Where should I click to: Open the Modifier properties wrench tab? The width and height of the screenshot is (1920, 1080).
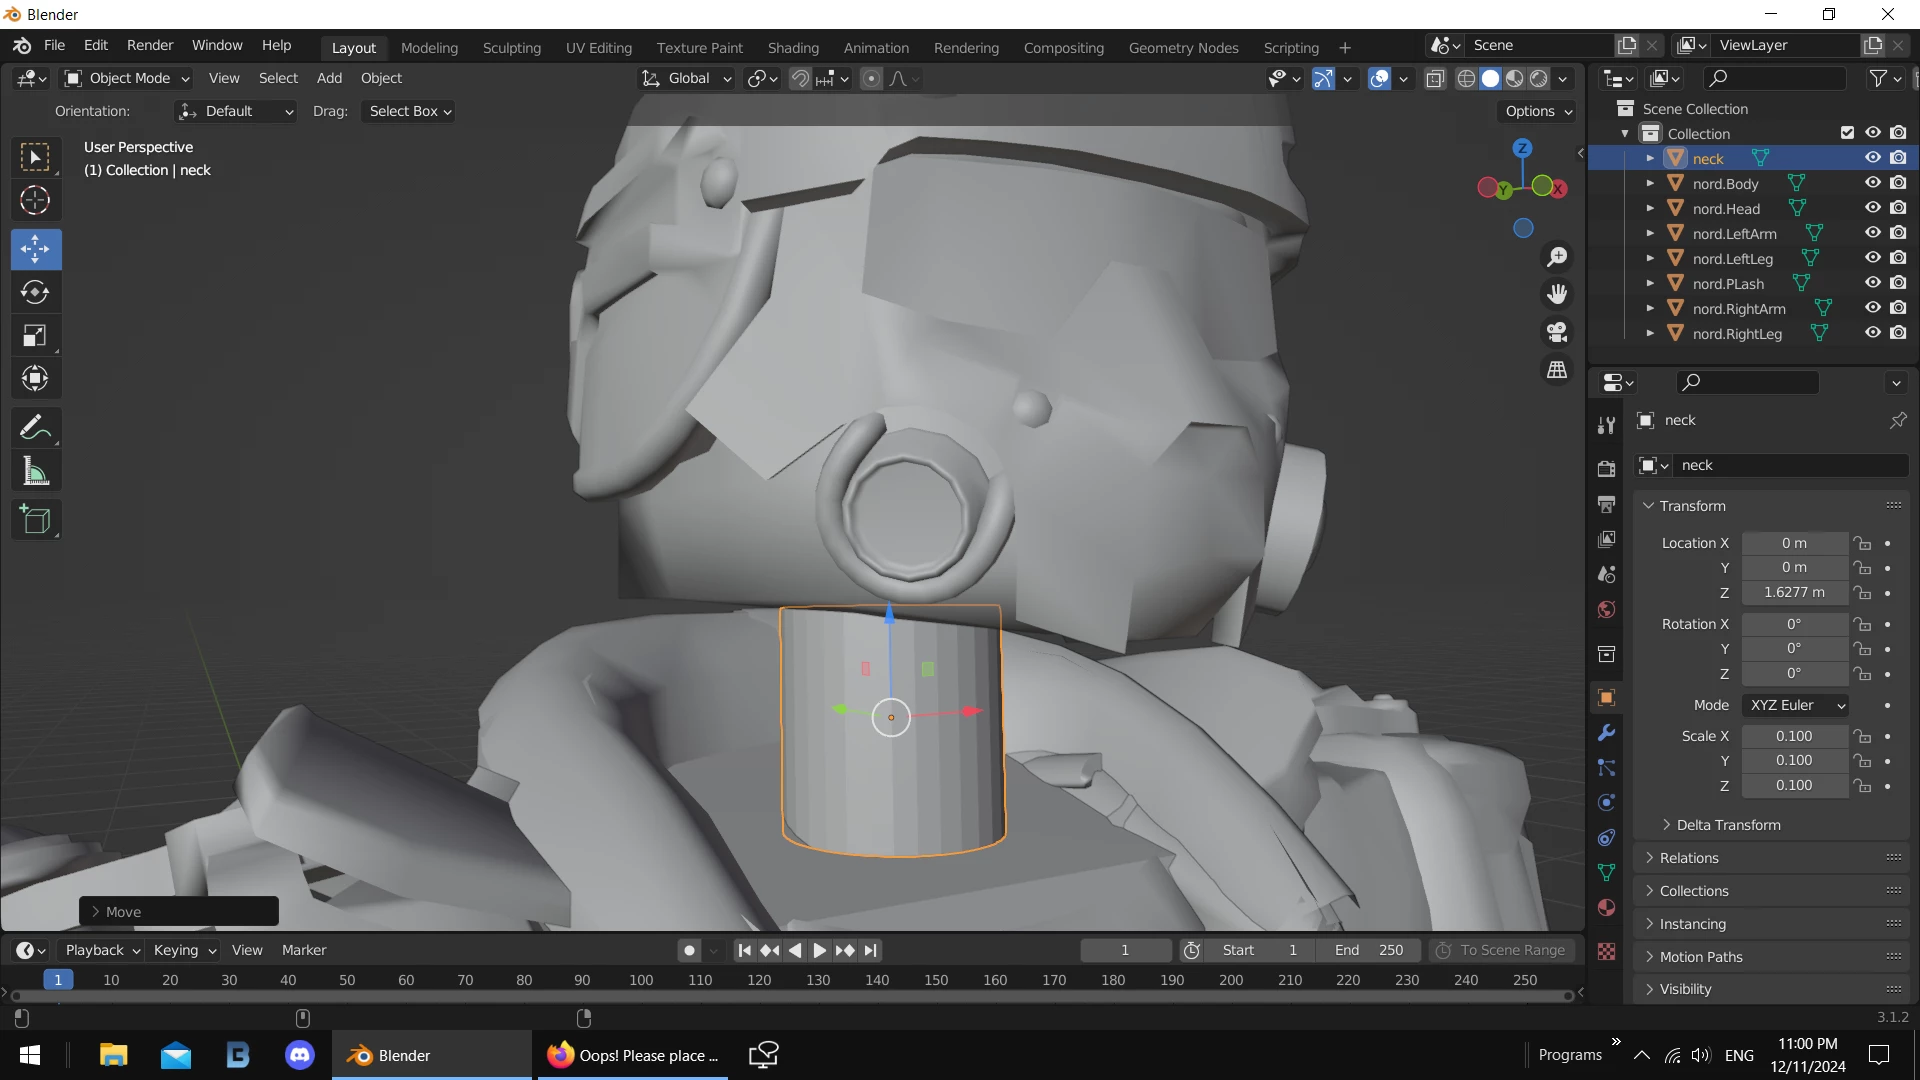1606,733
